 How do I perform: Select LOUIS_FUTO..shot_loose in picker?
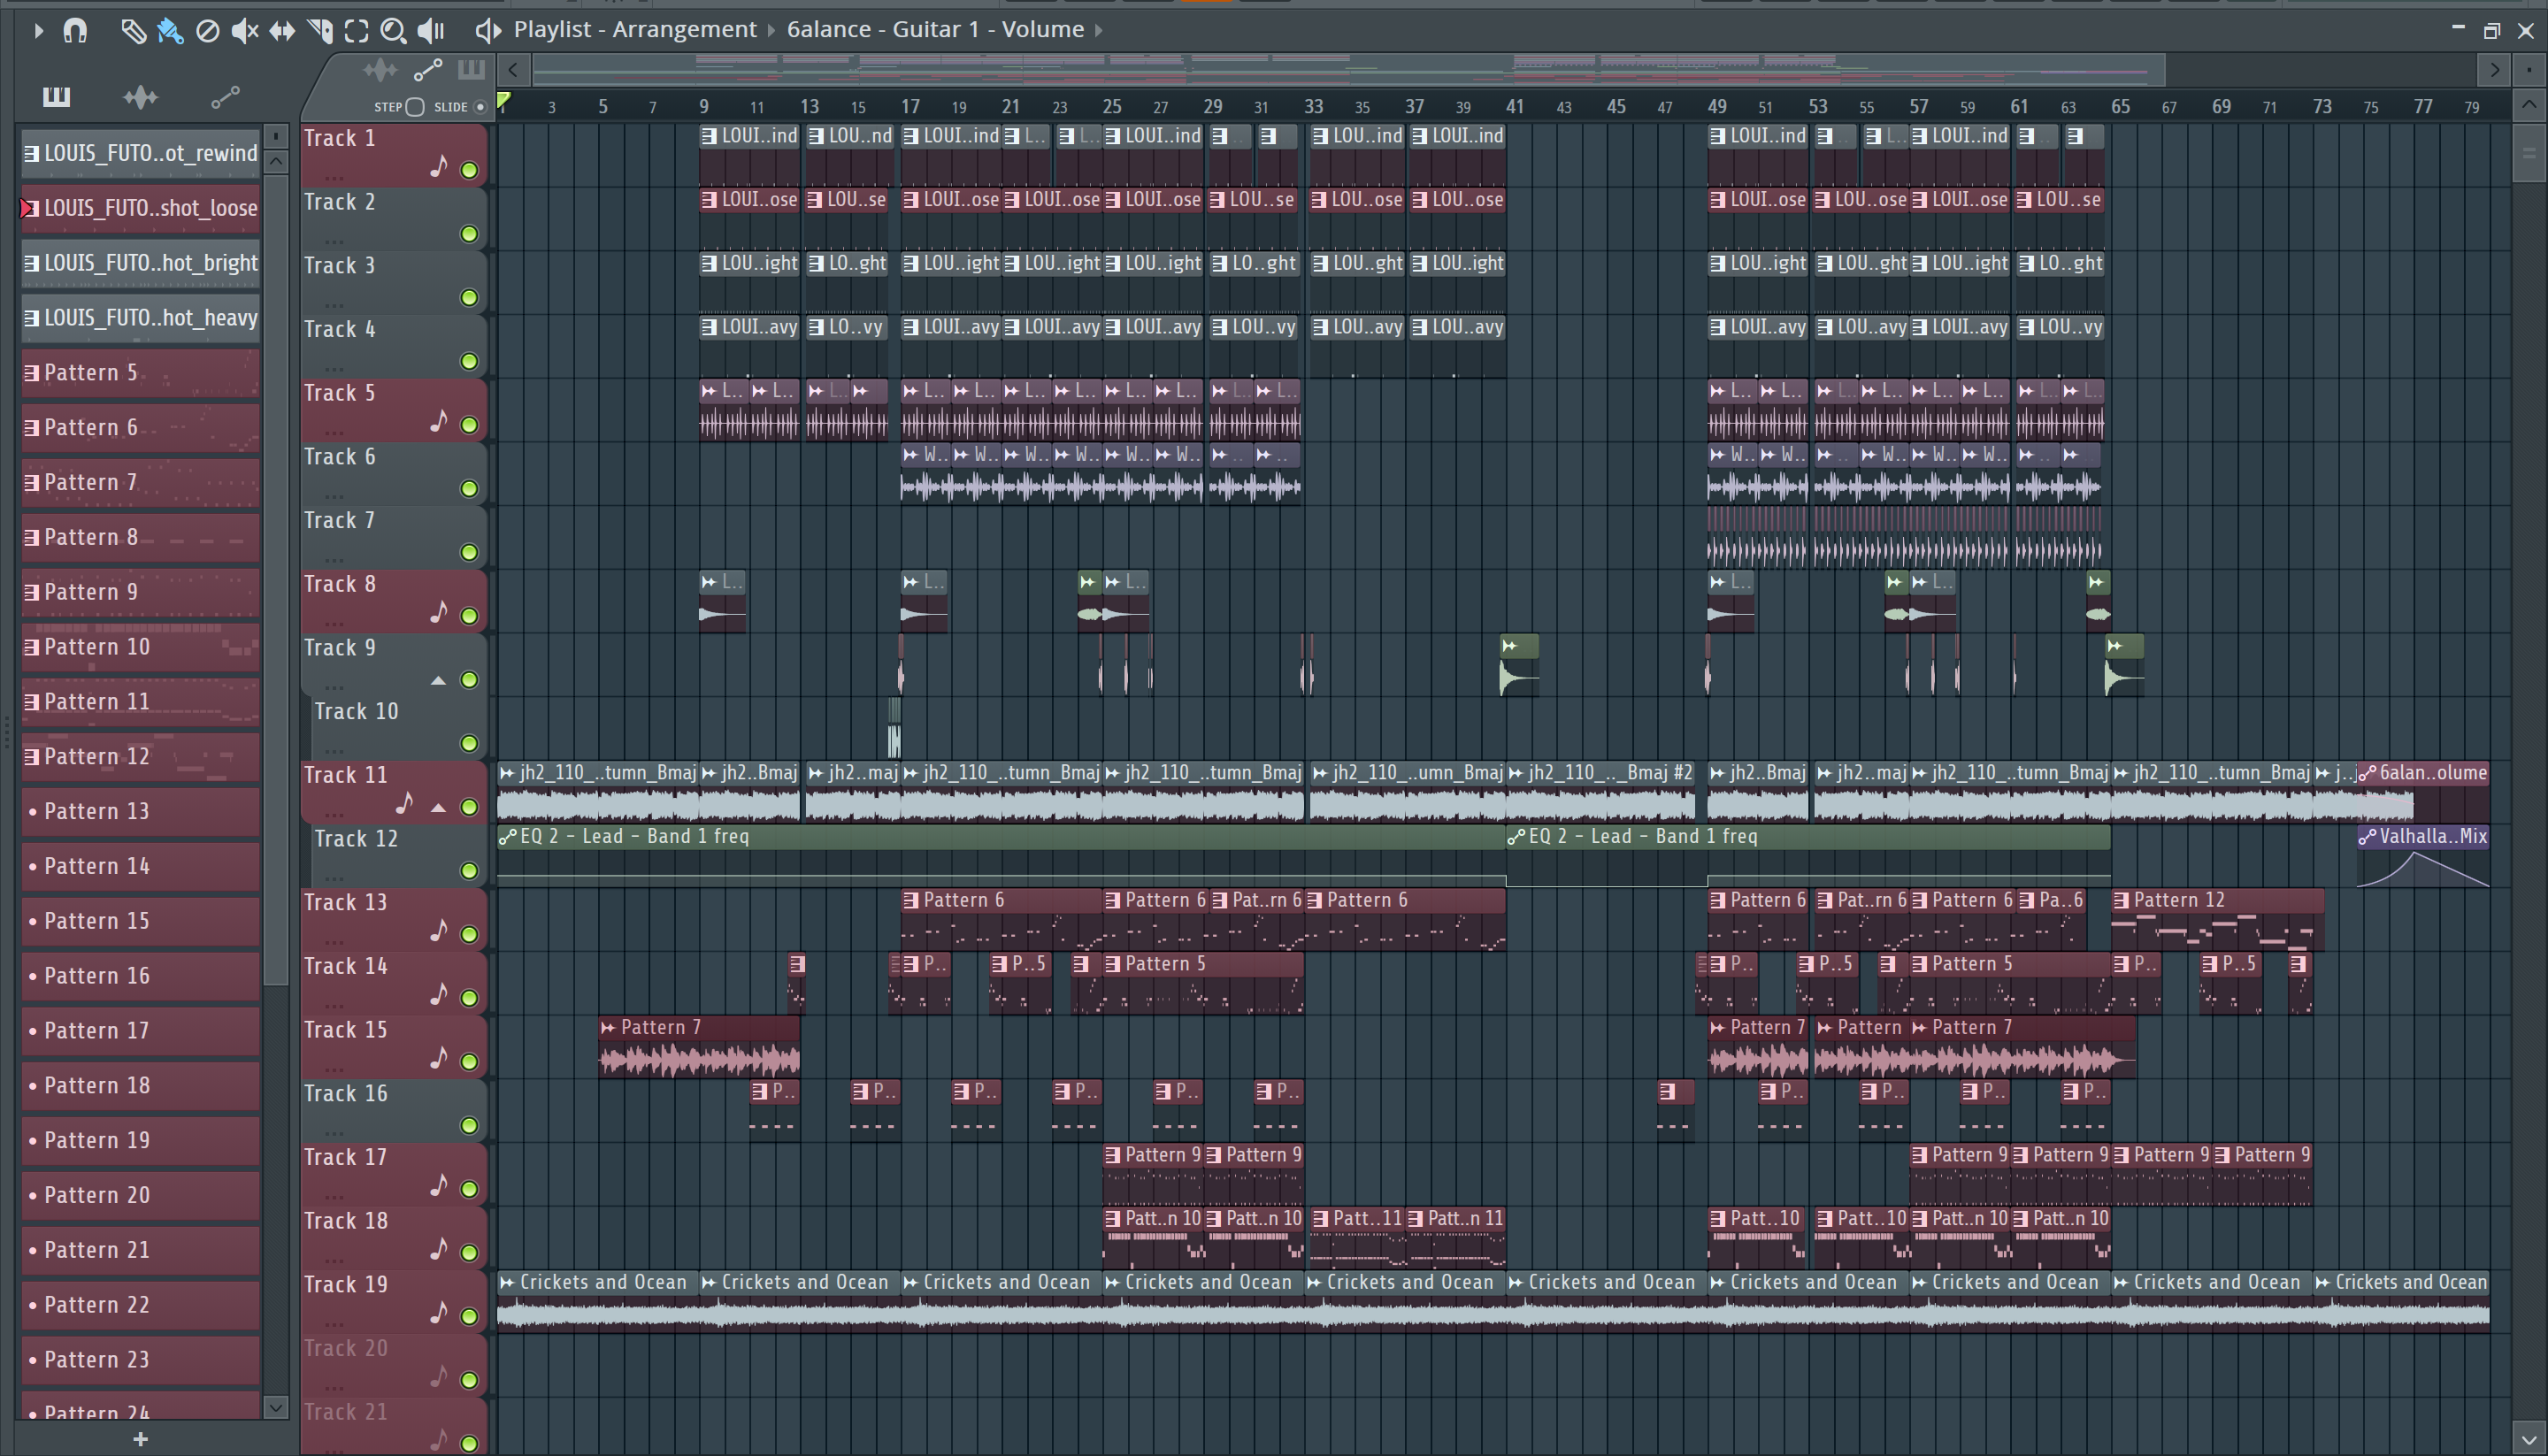(141, 208)
